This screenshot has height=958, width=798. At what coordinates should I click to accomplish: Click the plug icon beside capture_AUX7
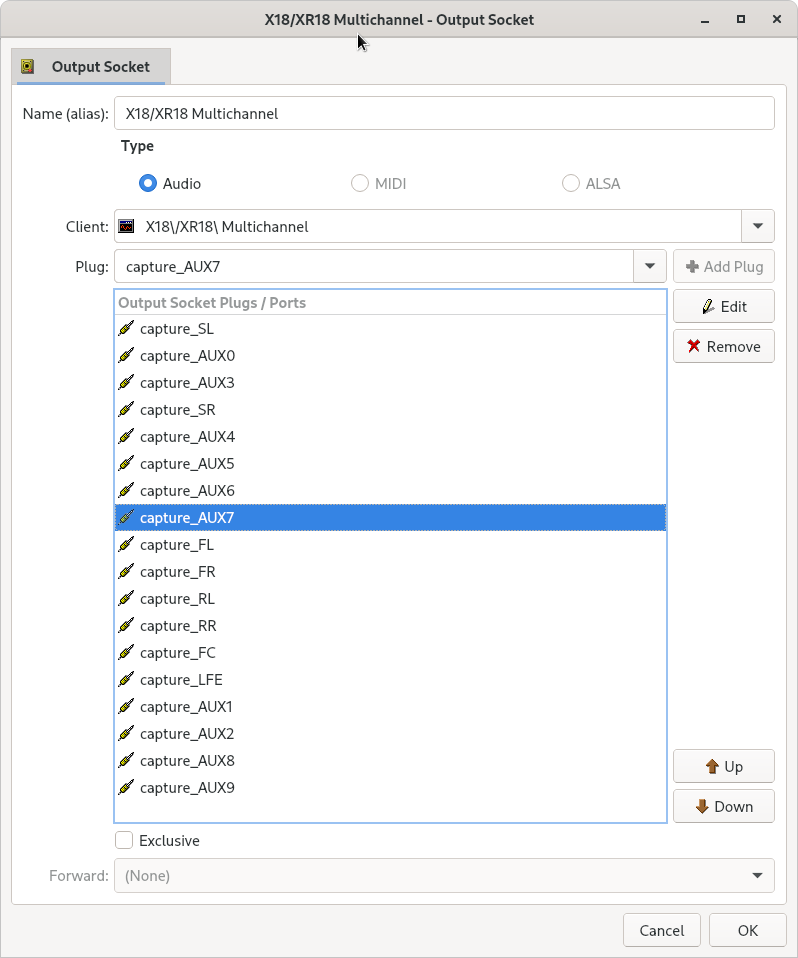[126, 517]
